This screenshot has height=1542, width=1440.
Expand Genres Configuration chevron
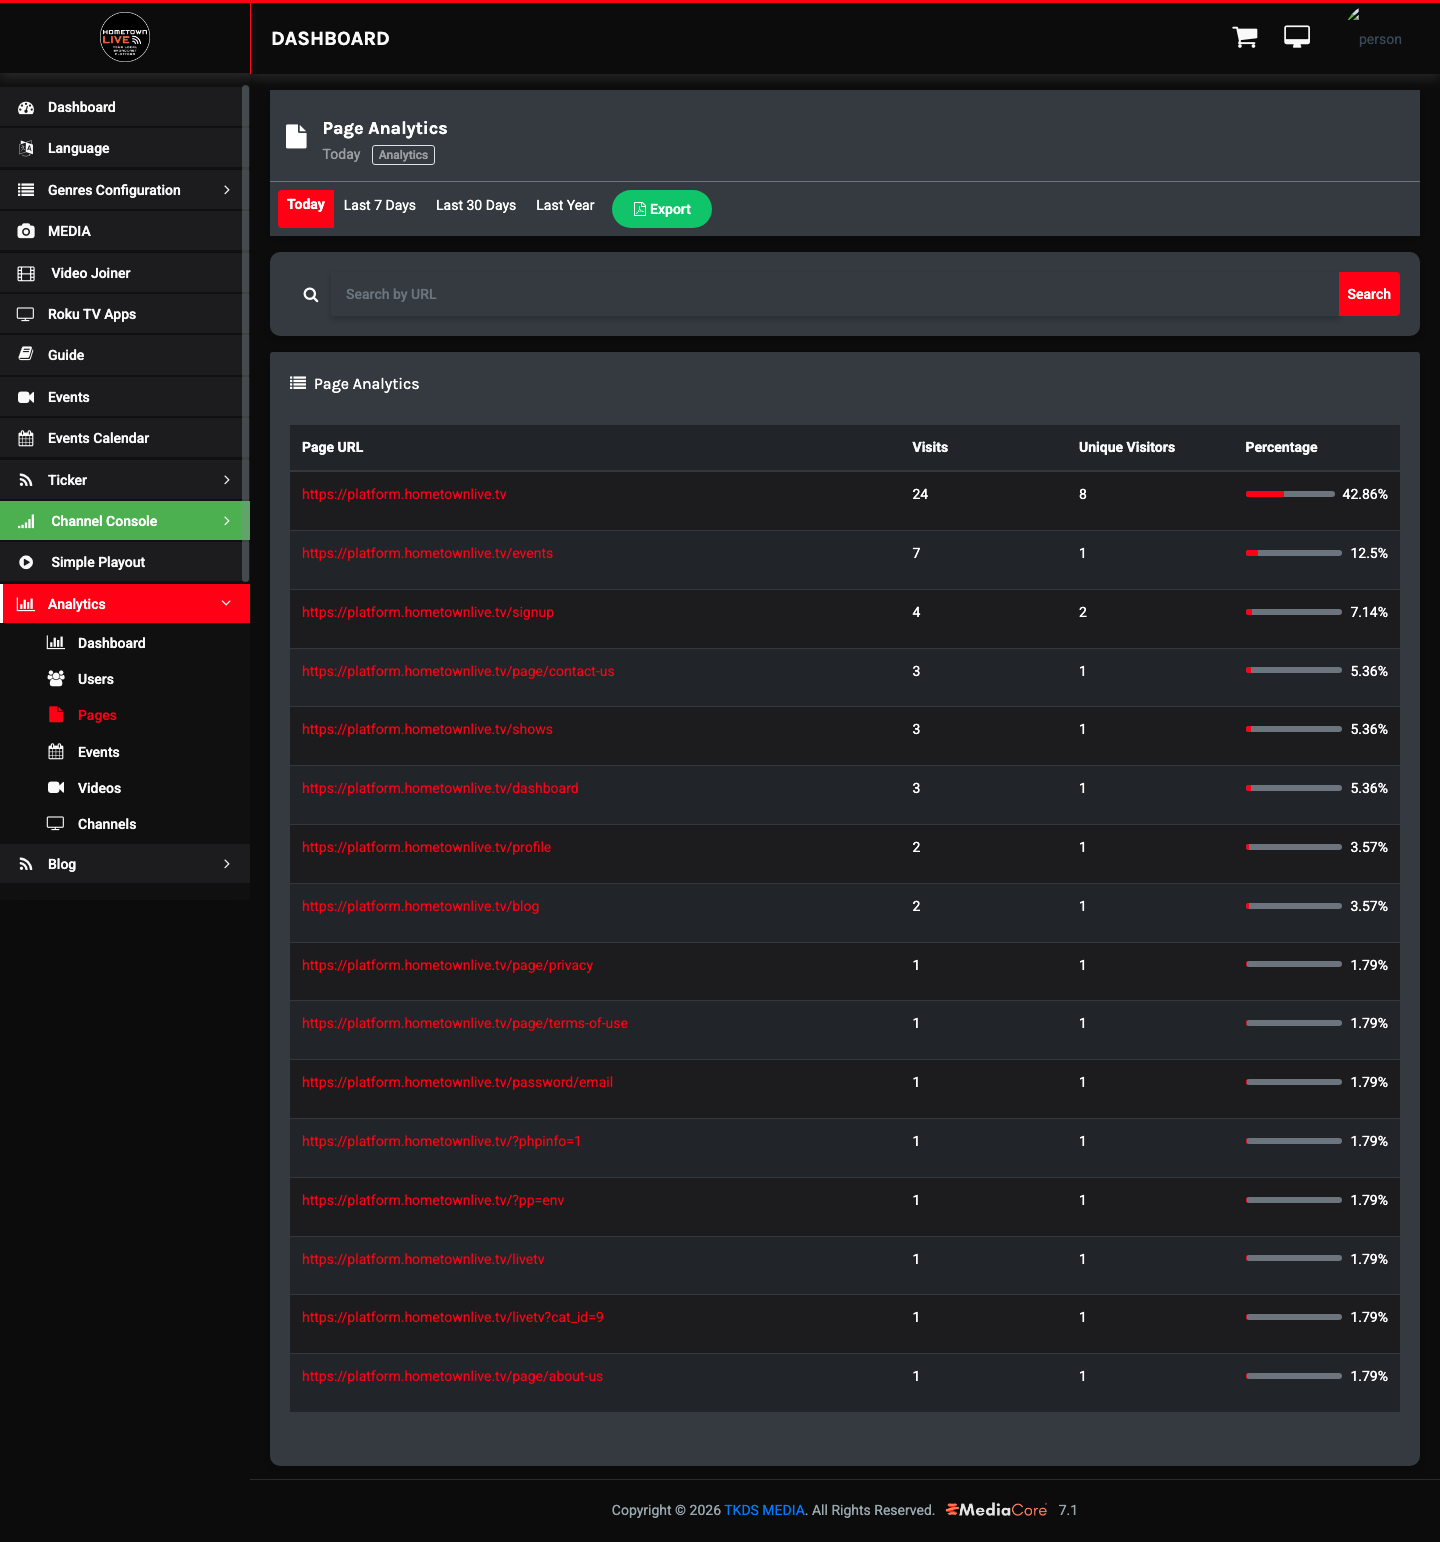pyautogui.click(x=227, y=190)
